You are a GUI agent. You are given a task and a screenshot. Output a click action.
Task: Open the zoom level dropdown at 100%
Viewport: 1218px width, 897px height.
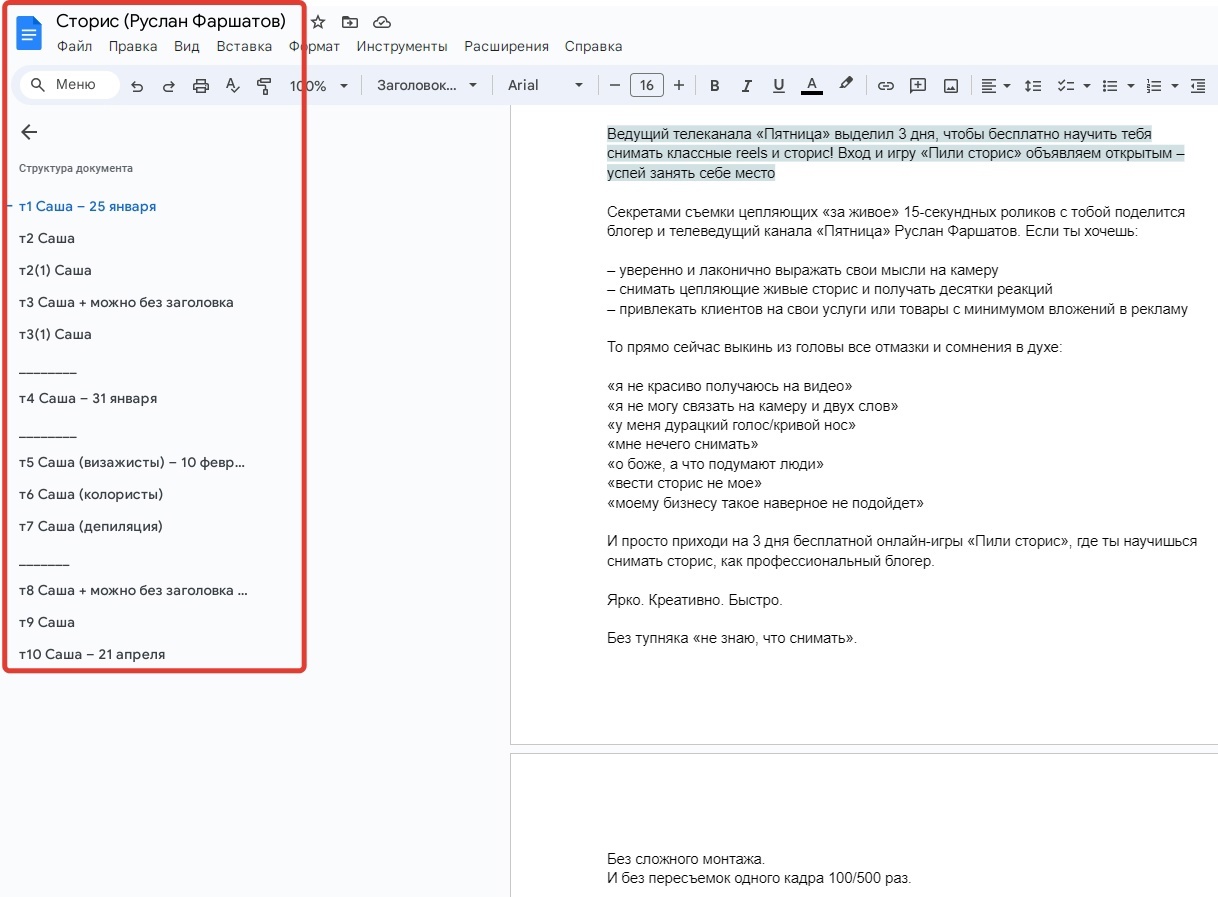click(319, 86)
